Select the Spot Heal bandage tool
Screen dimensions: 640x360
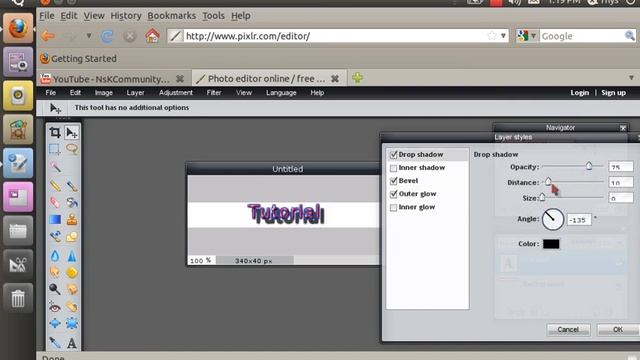point(72,307)
